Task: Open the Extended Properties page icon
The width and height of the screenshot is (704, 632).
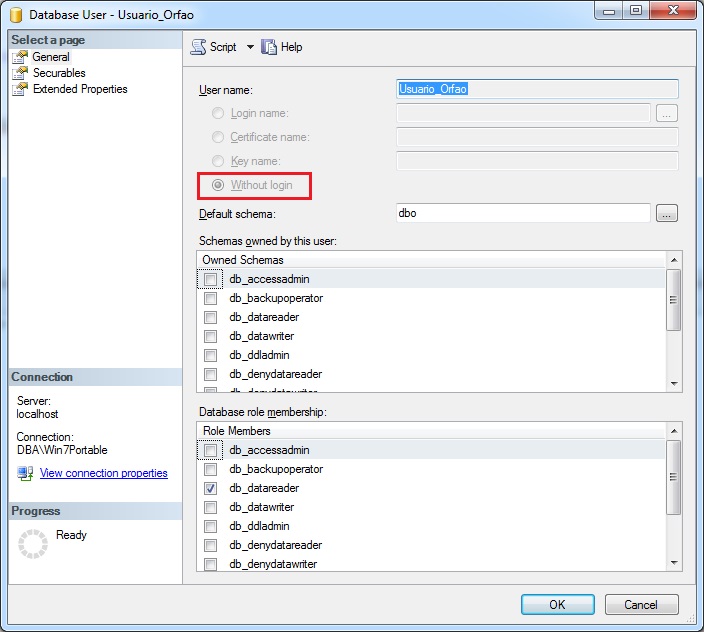Action: click(20, 89)
